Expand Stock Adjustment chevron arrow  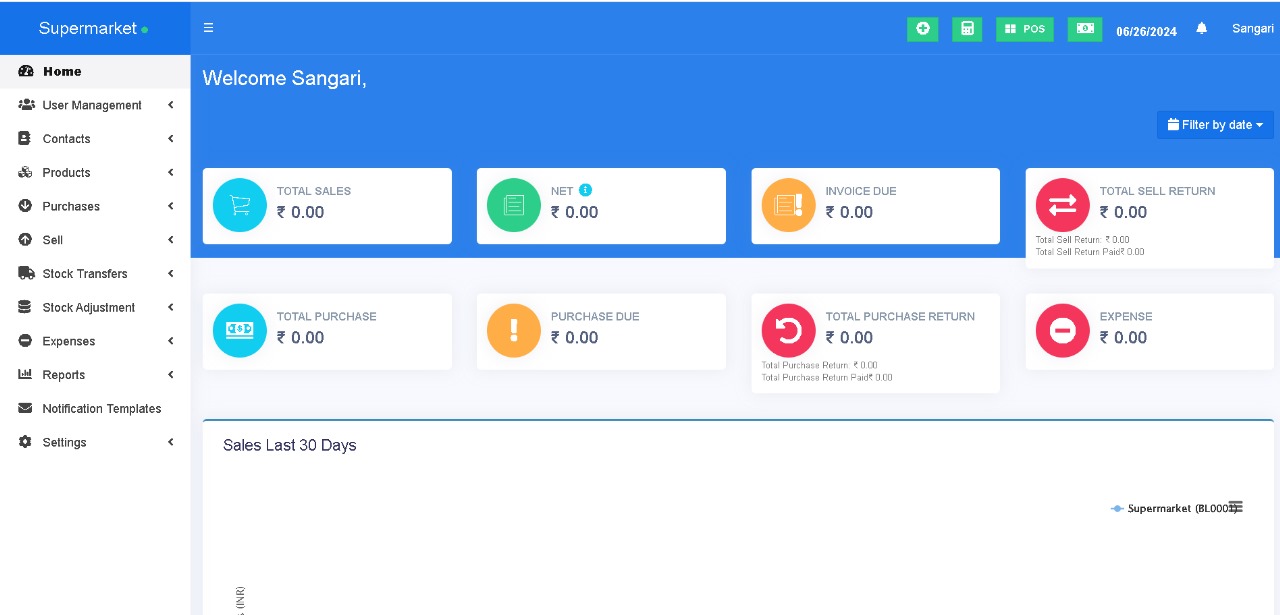[x=171, y=307]
